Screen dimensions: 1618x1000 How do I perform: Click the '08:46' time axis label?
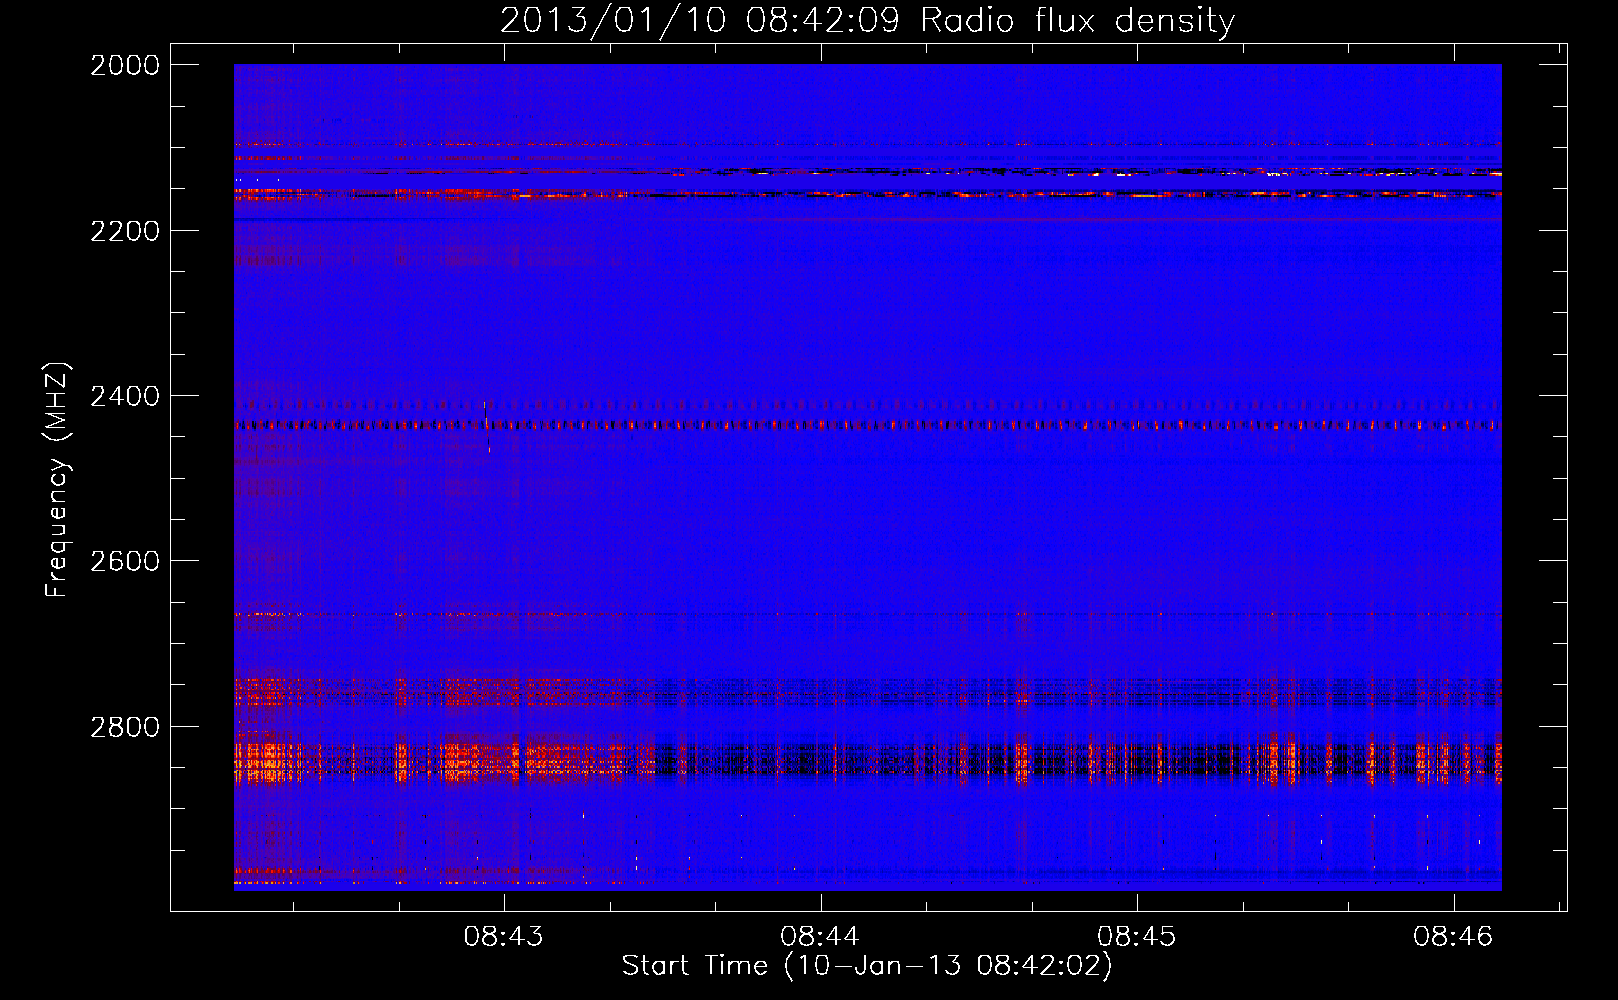1453,936
